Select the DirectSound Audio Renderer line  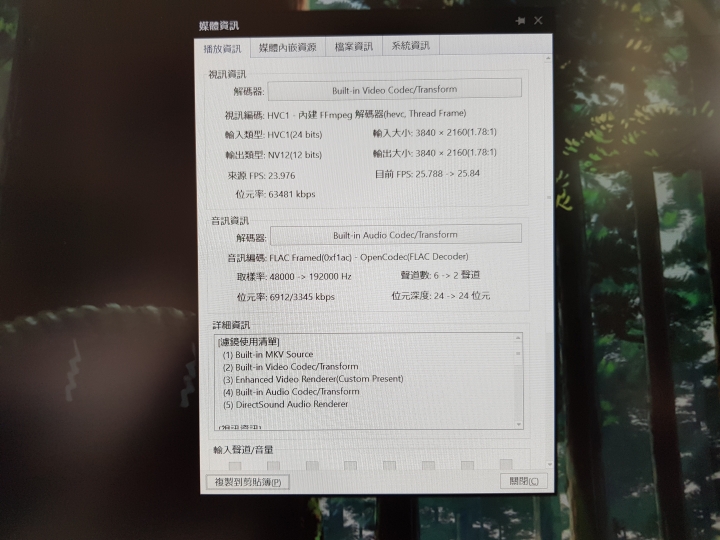click(286, 405)
